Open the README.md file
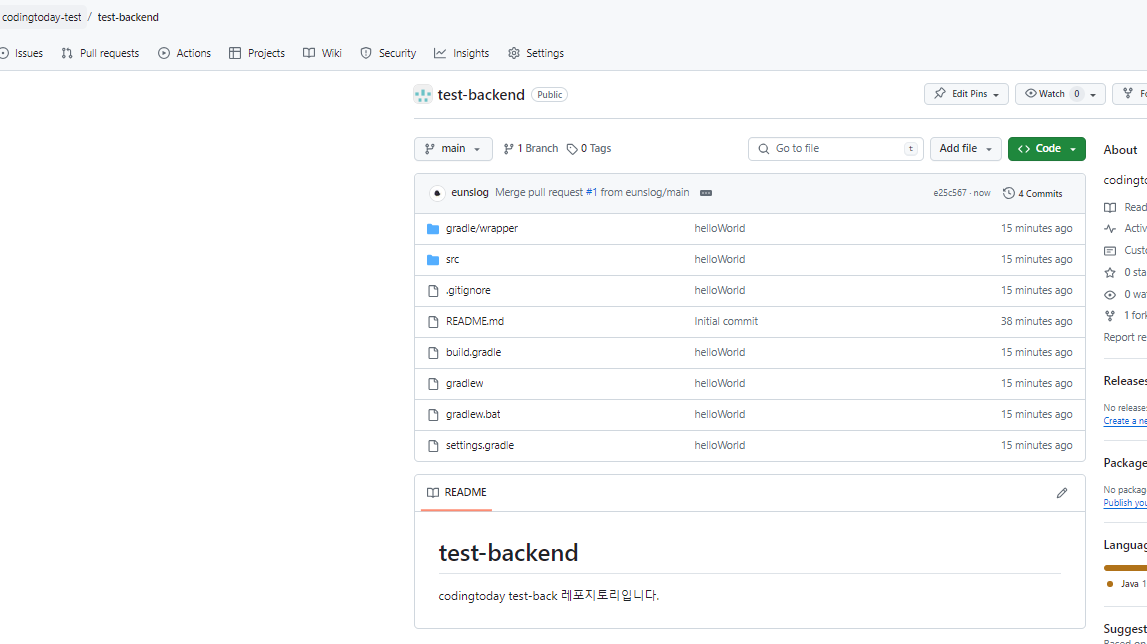 tap(475, 321)
